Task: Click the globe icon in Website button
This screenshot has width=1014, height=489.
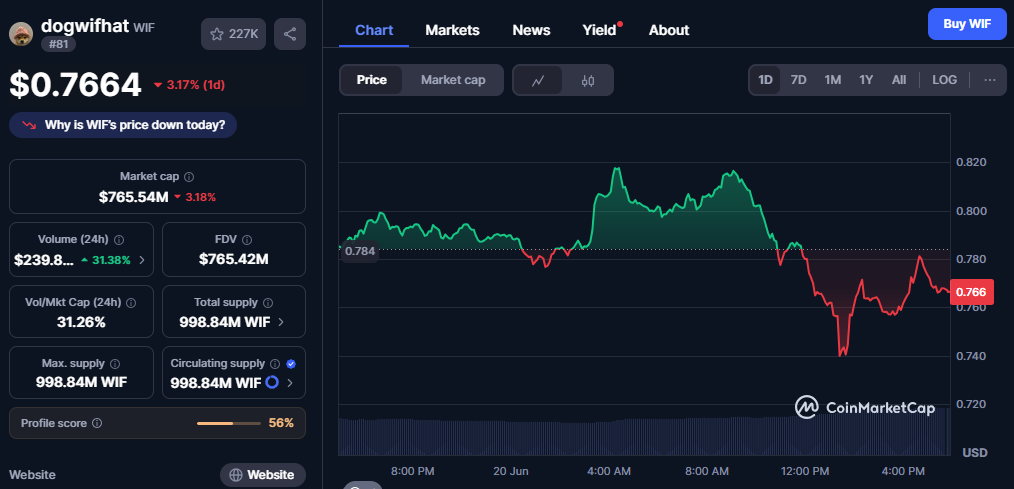Action: pos(235,475)
